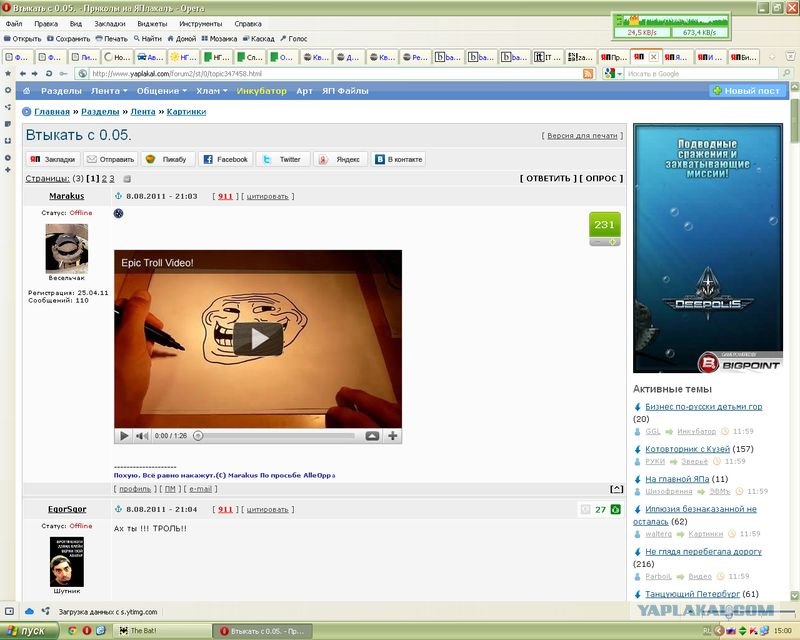
Task: Share the topic В контакте
Action: pyautogui.click(x=398, y=159)
